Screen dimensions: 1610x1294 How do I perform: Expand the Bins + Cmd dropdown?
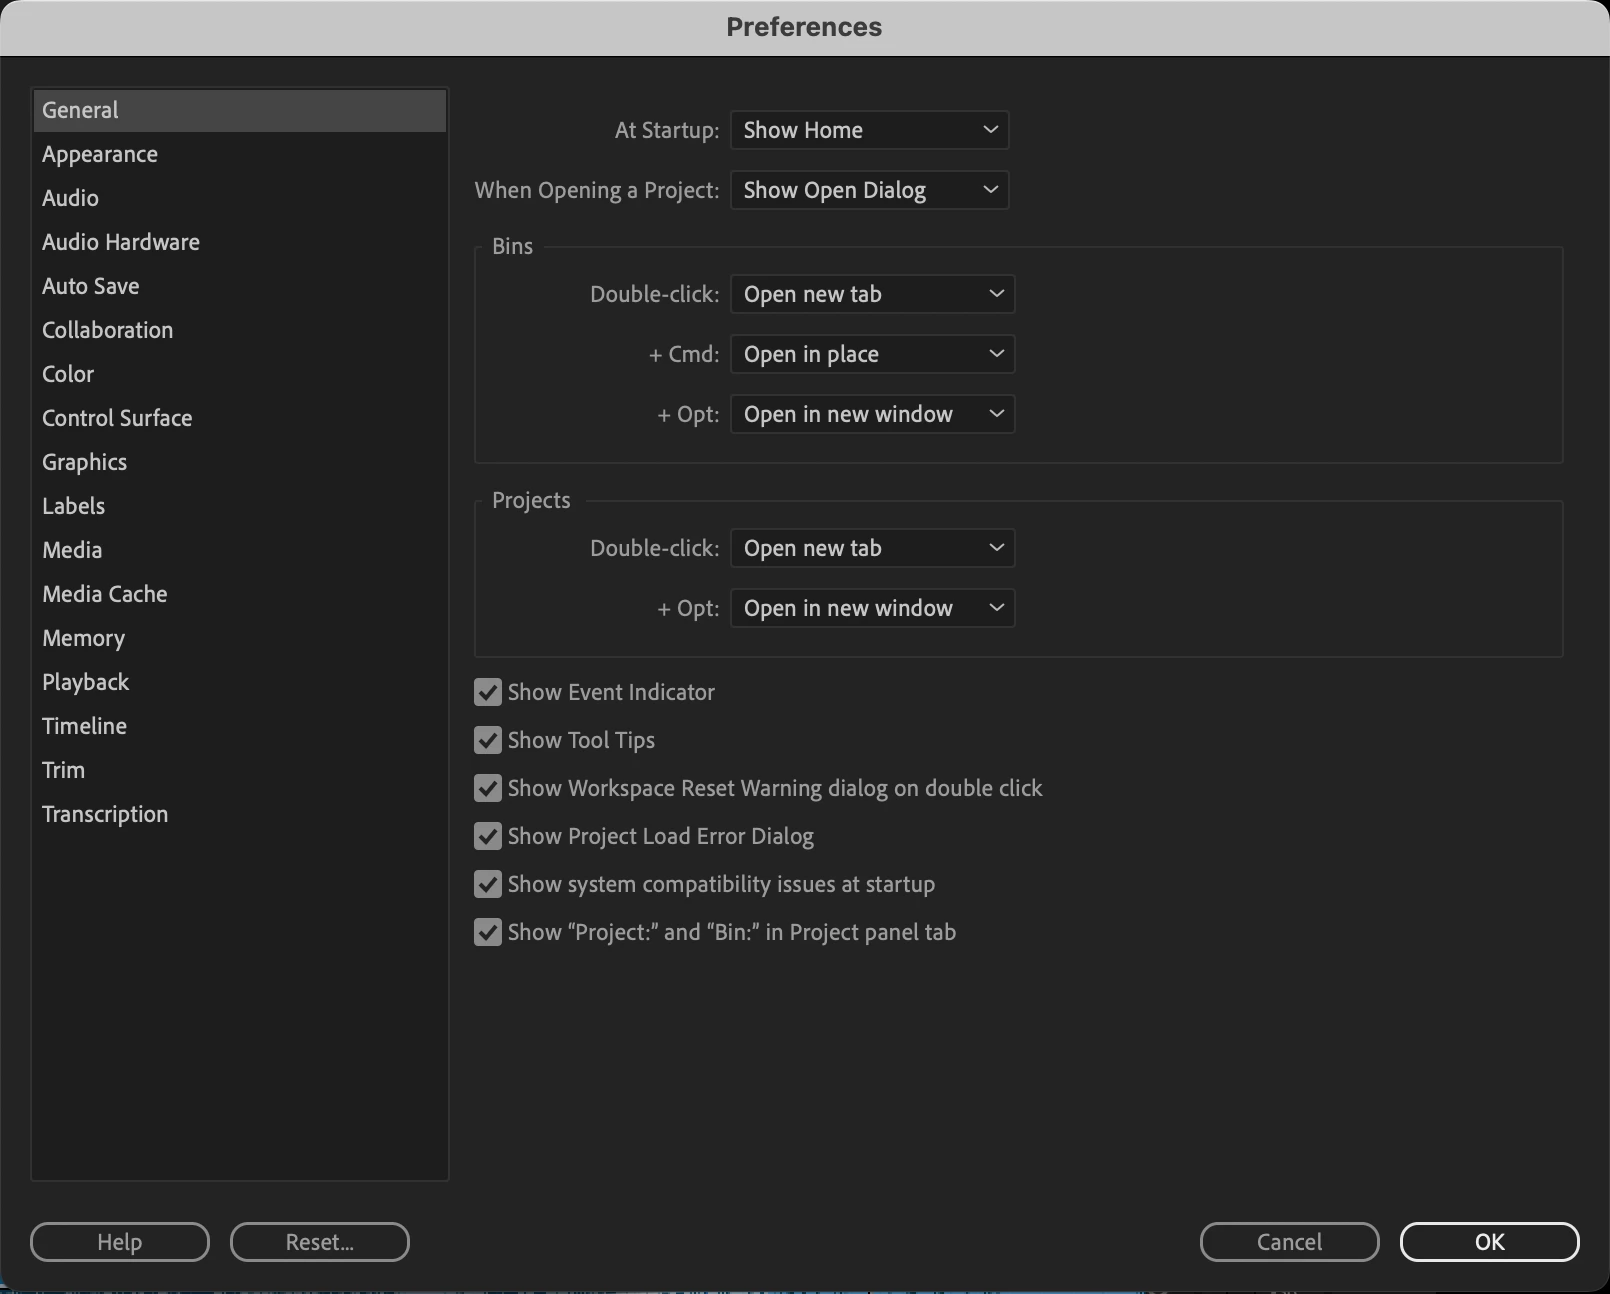tap(873, 354)
